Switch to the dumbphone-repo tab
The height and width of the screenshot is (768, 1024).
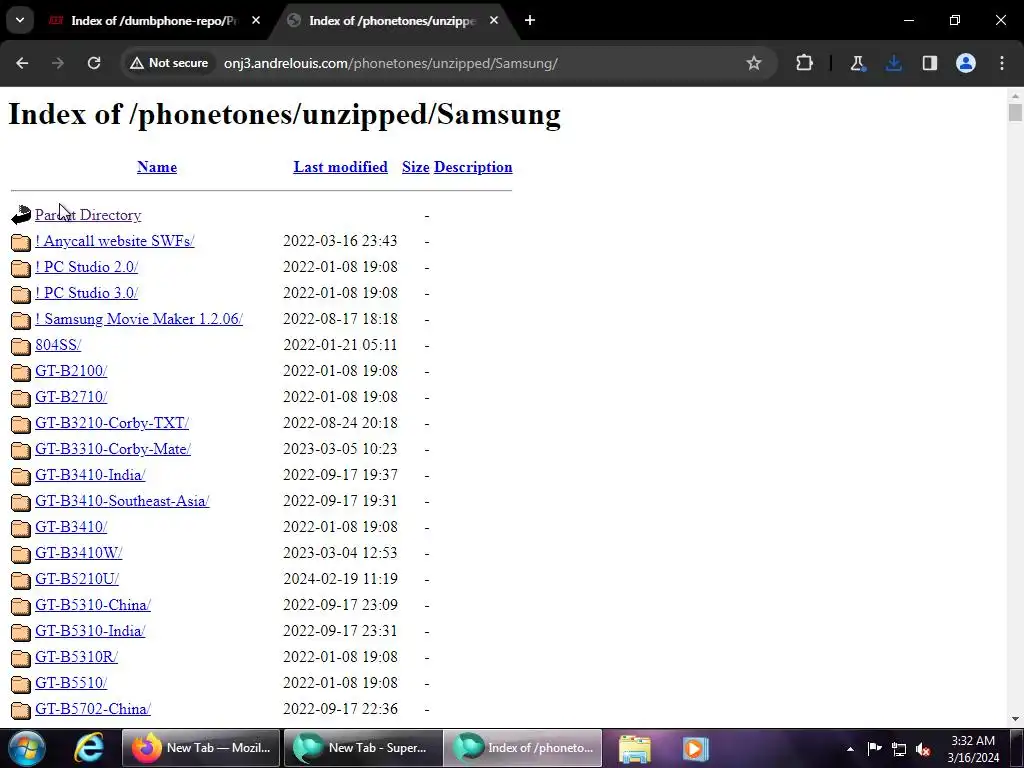pyautogui.click(x=153, y=21)
